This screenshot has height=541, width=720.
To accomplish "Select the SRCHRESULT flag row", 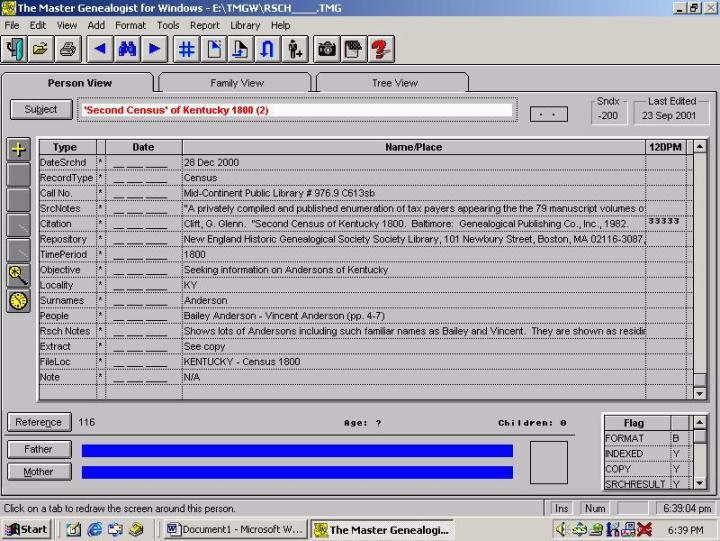I will pyautogui.click(x=647, y=484).
